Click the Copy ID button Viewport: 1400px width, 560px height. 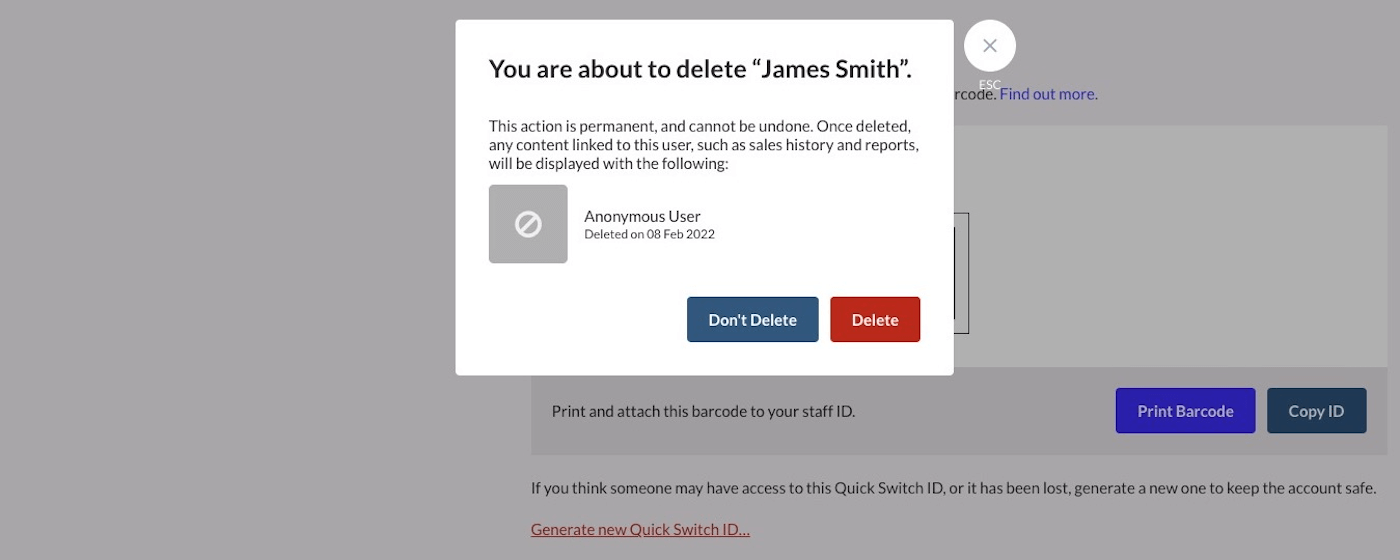pyautogui.click(x=1316, y=411)
